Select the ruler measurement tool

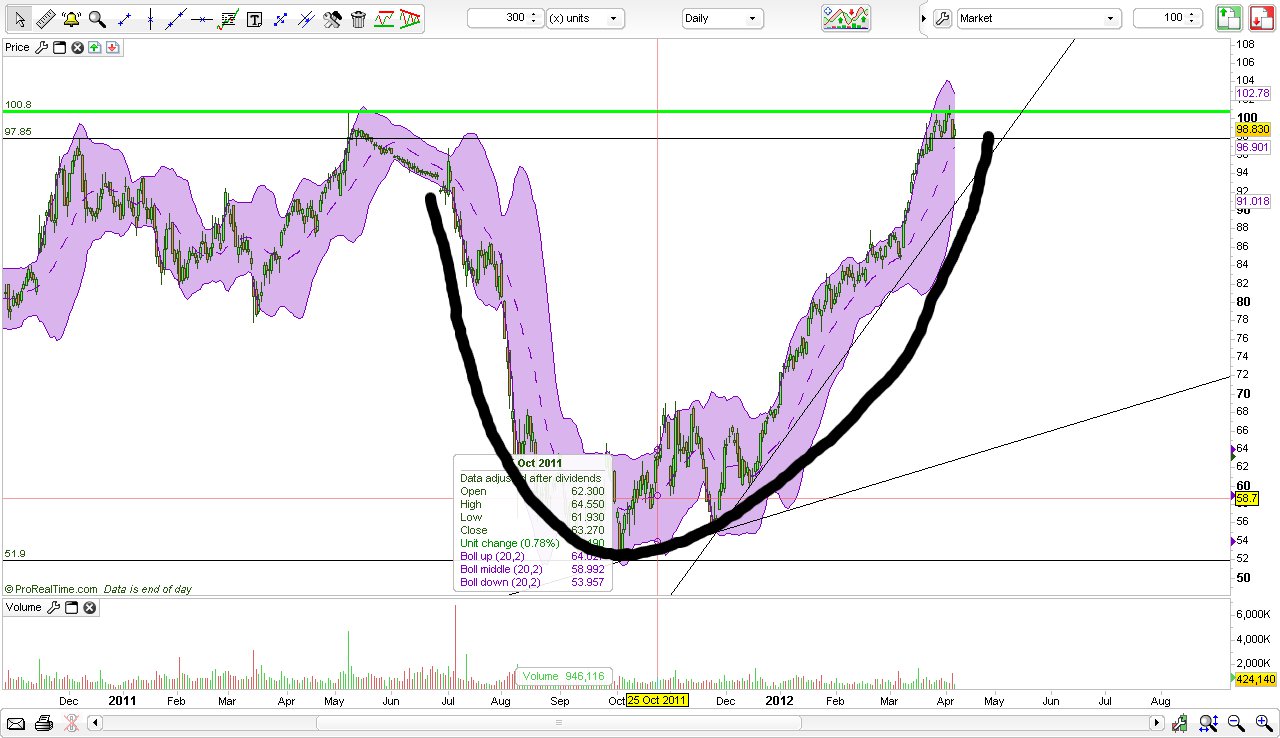tap(45, 18)
